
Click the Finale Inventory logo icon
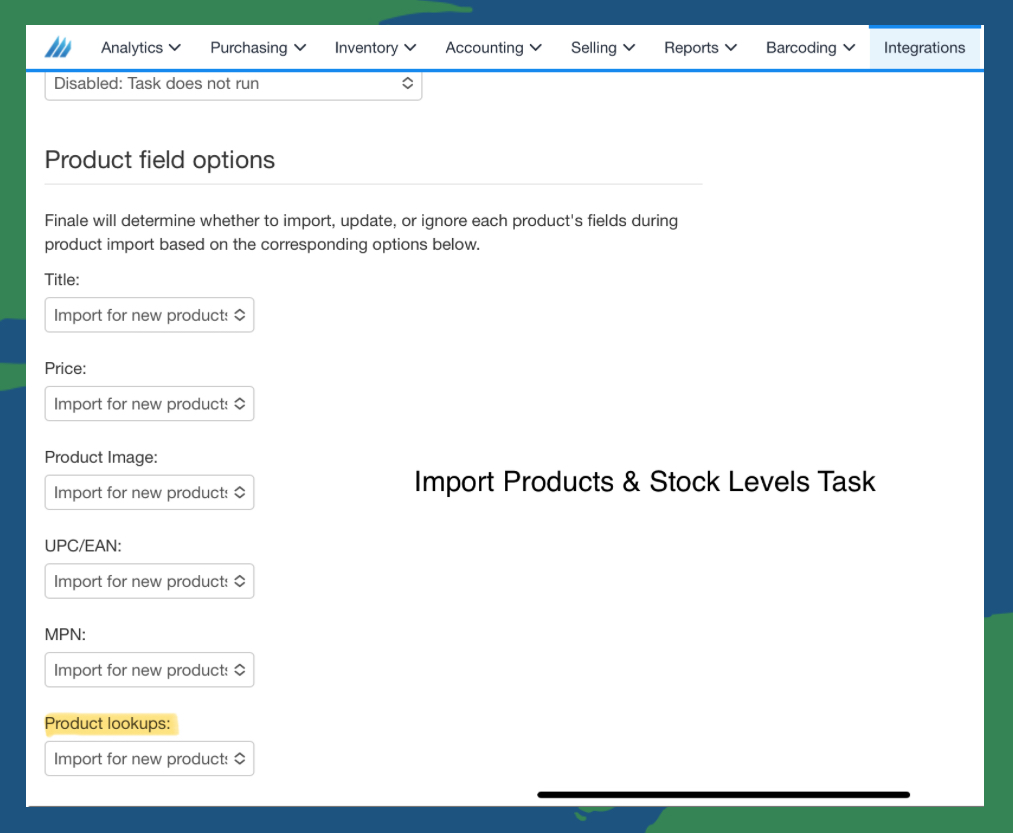[58, 47]
